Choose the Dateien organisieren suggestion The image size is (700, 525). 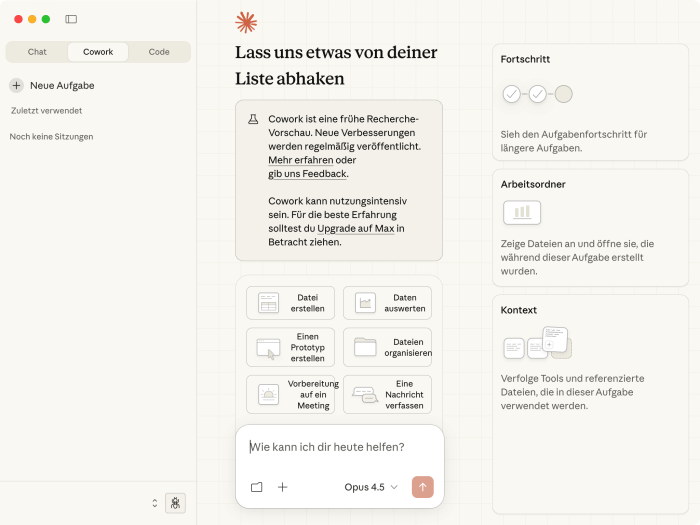[387, 347]
